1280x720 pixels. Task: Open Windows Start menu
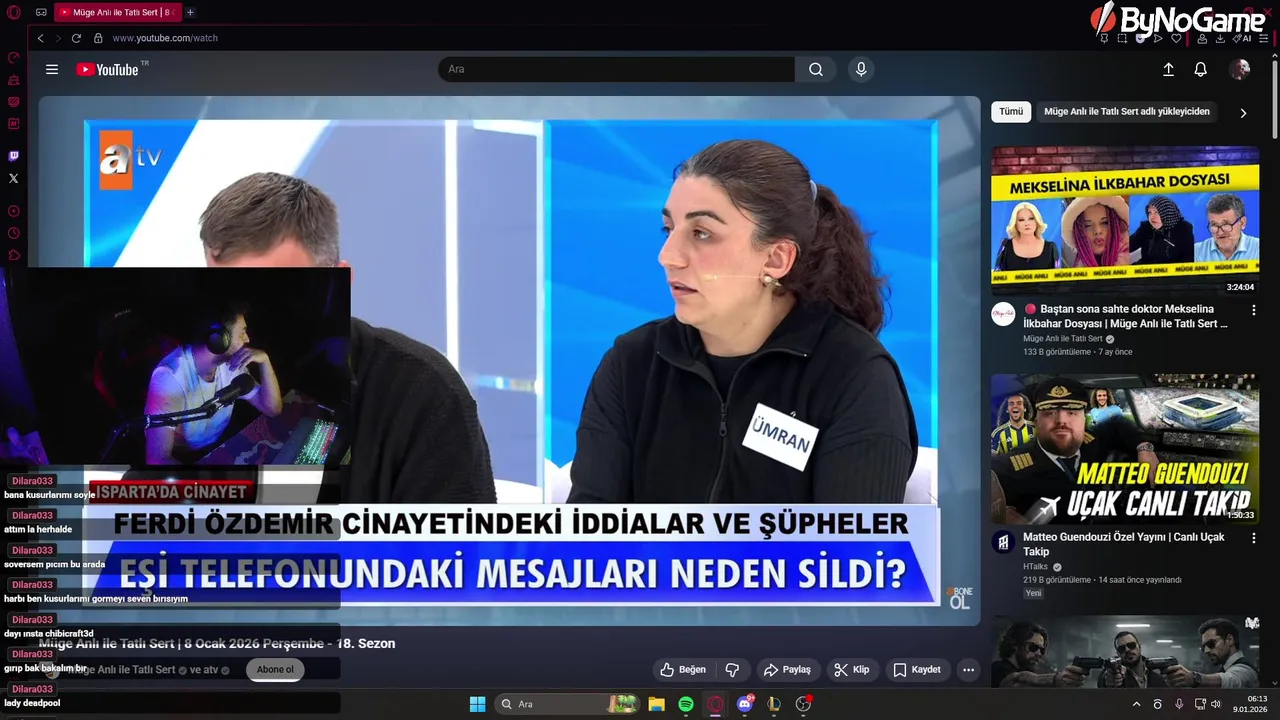(x=477, y=704)
